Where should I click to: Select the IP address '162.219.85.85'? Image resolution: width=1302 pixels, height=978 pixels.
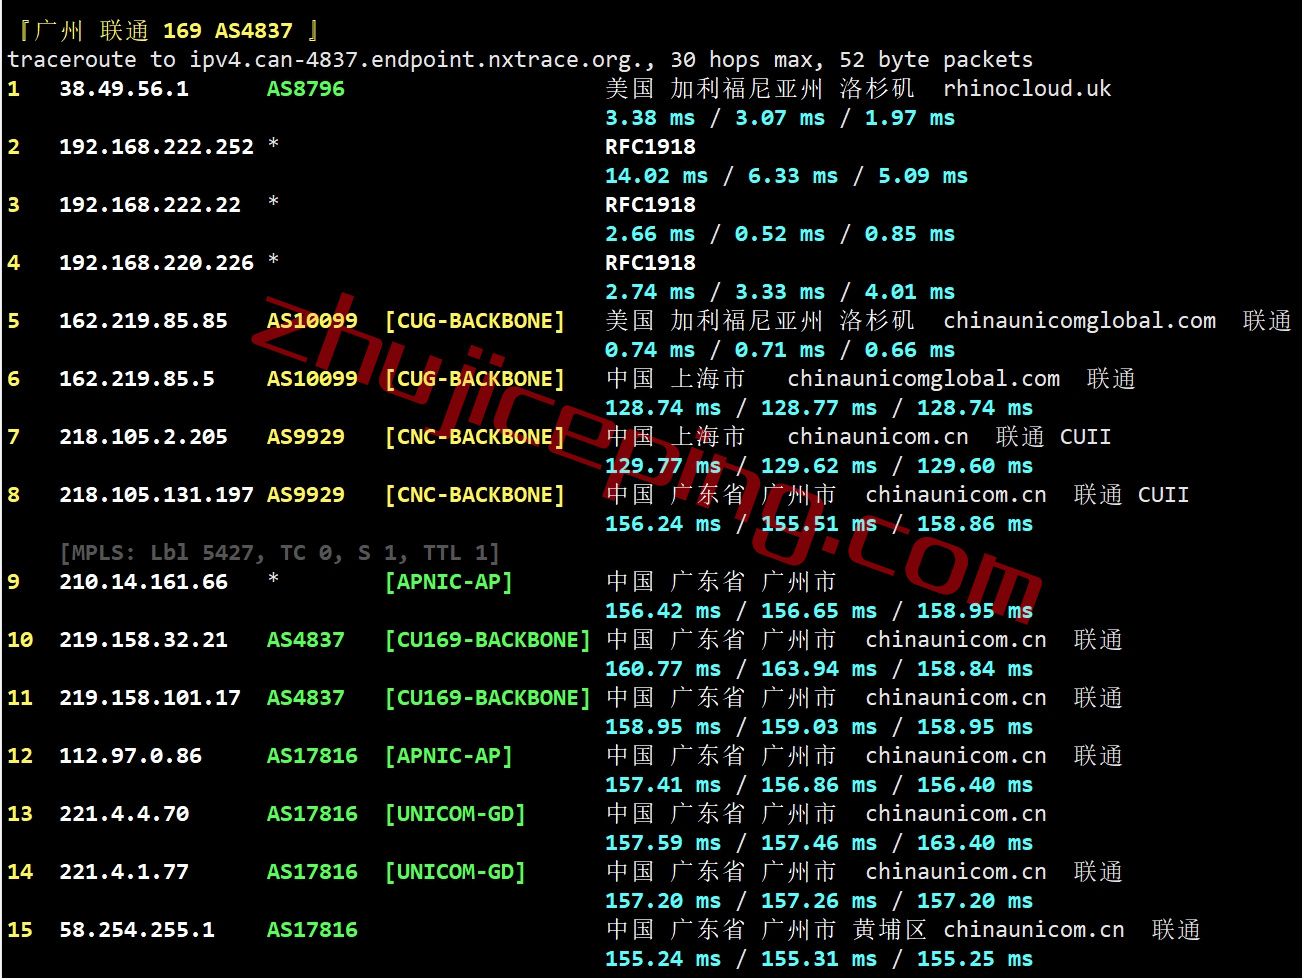coord(143,321)
